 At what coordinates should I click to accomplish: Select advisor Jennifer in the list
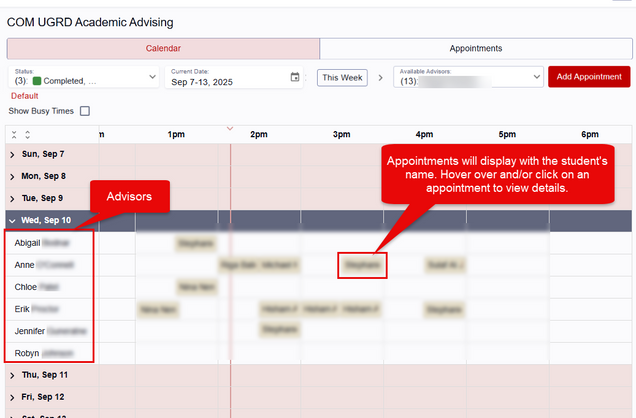click(x=49, y=331)
